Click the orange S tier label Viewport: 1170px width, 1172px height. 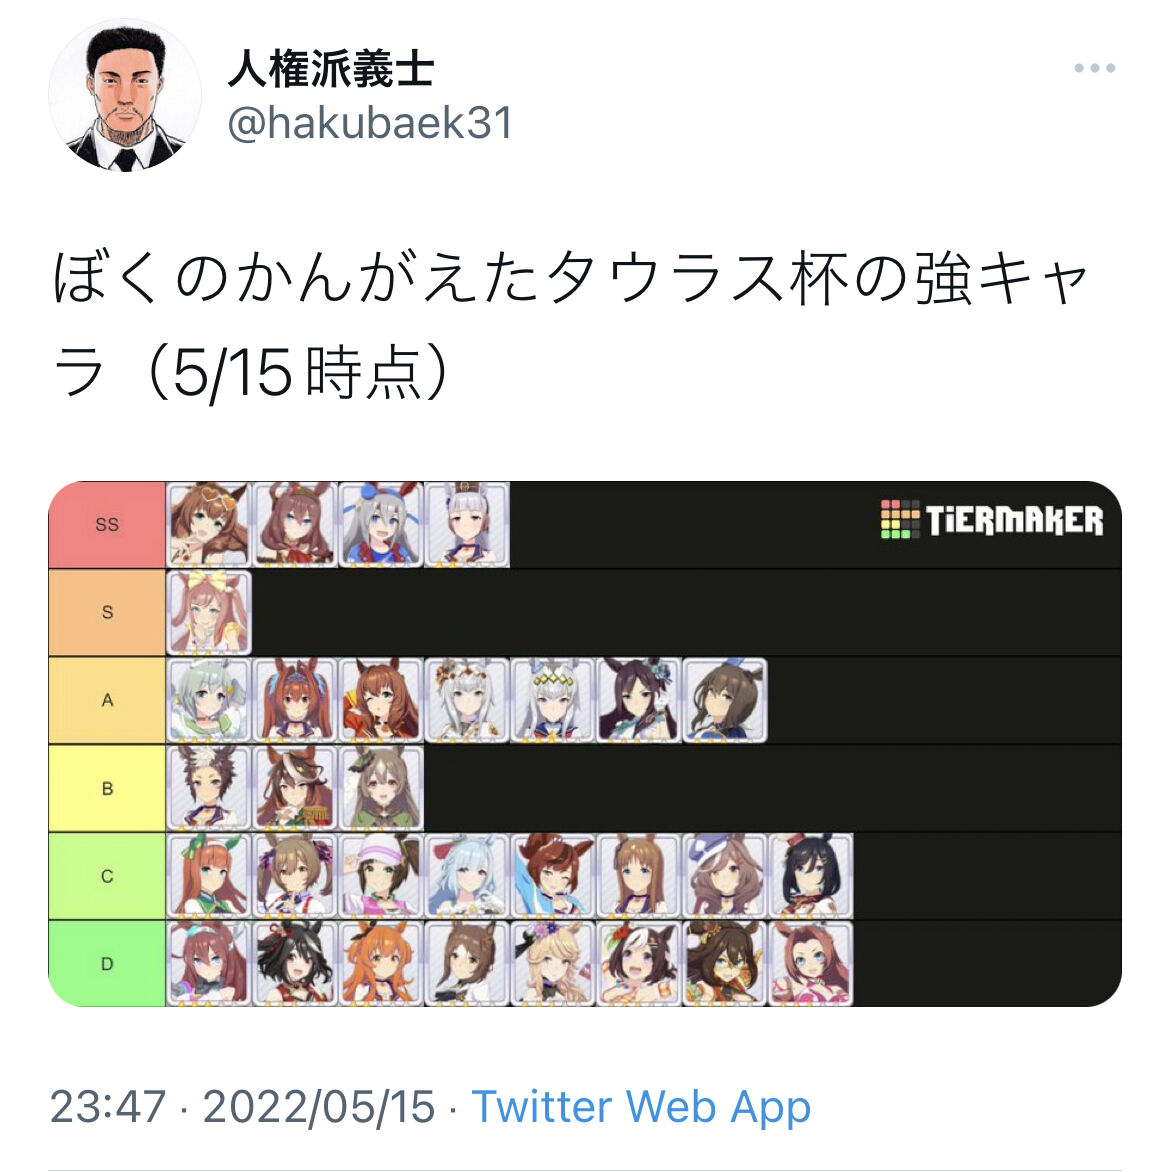coord(107,613)
